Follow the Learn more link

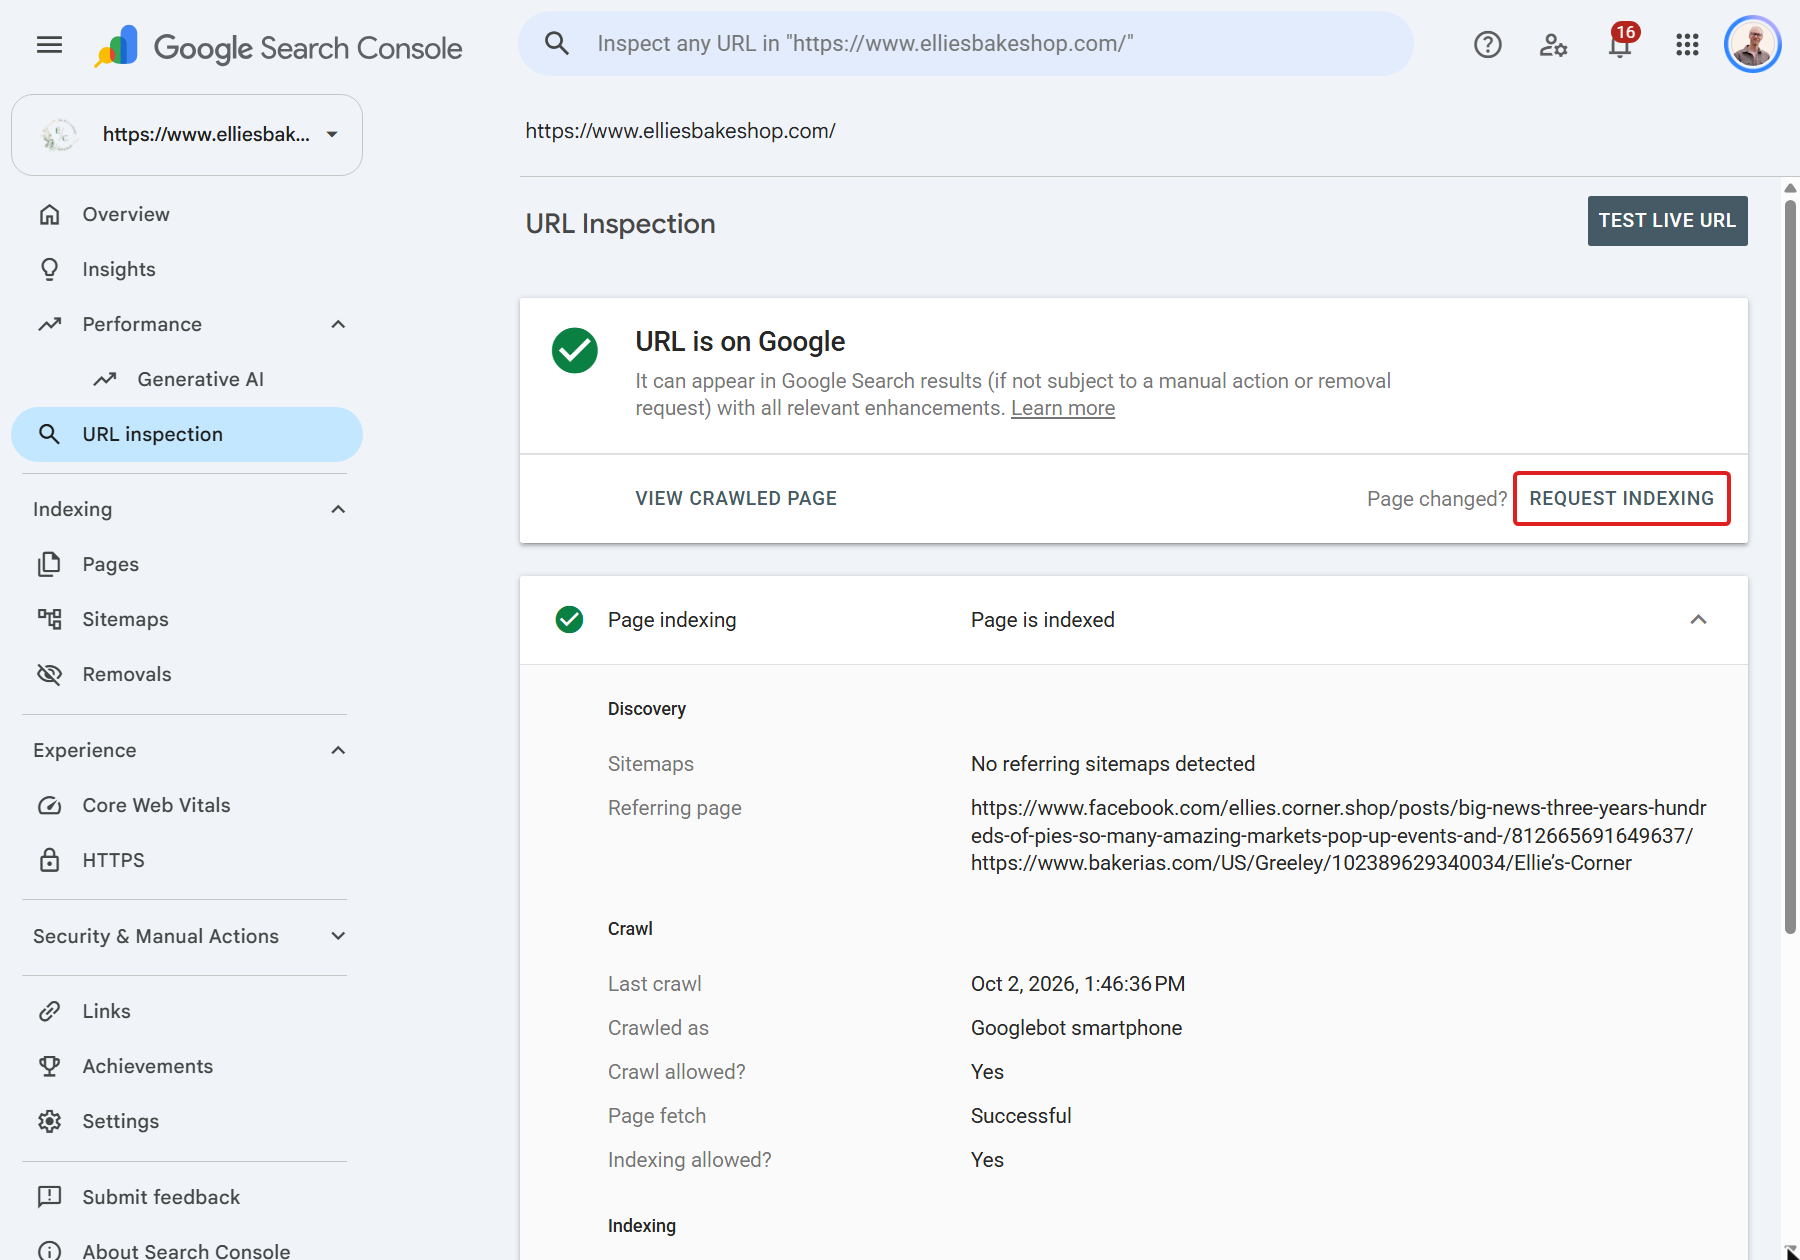tap(1062, 408)
